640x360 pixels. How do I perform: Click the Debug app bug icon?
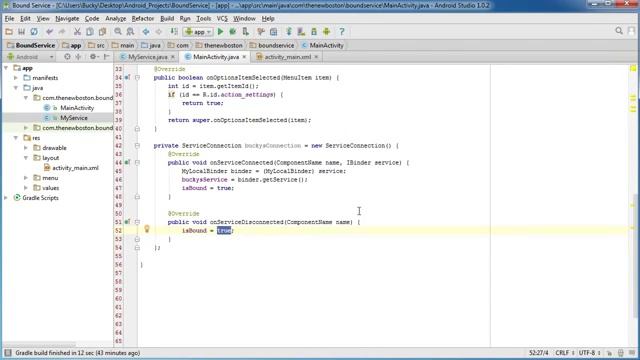click(x=233, y=31)
